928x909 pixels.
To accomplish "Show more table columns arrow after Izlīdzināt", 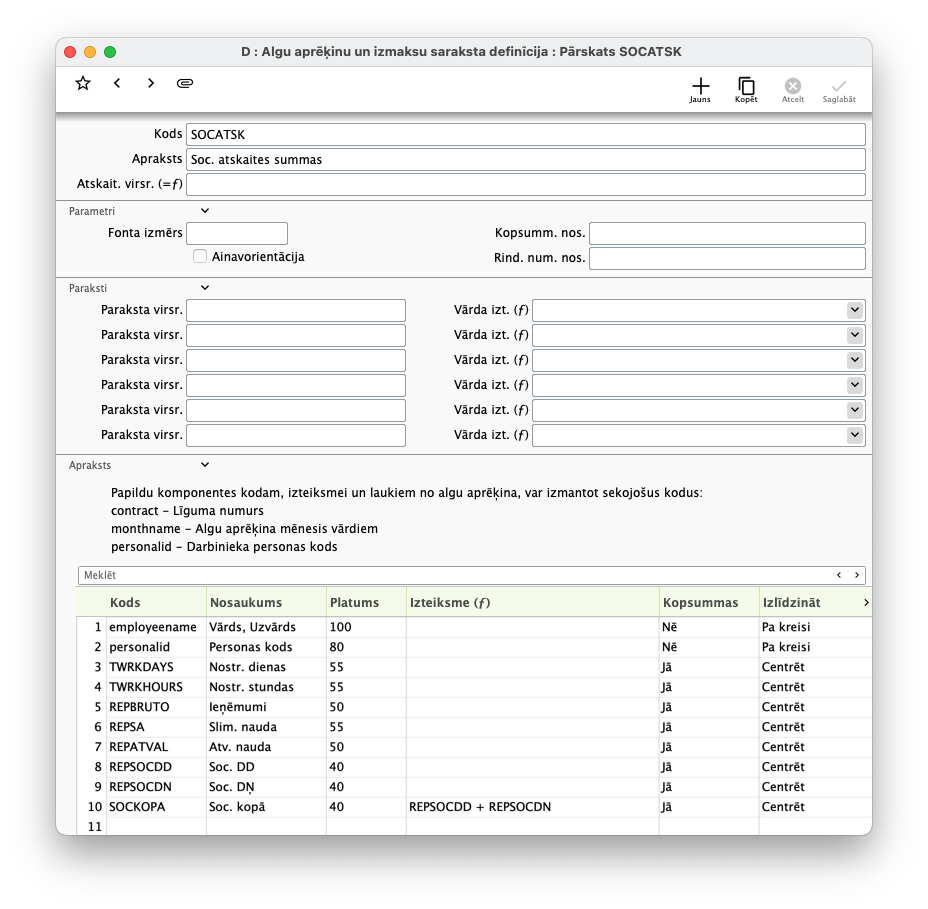I will click(x=866, y=602).
